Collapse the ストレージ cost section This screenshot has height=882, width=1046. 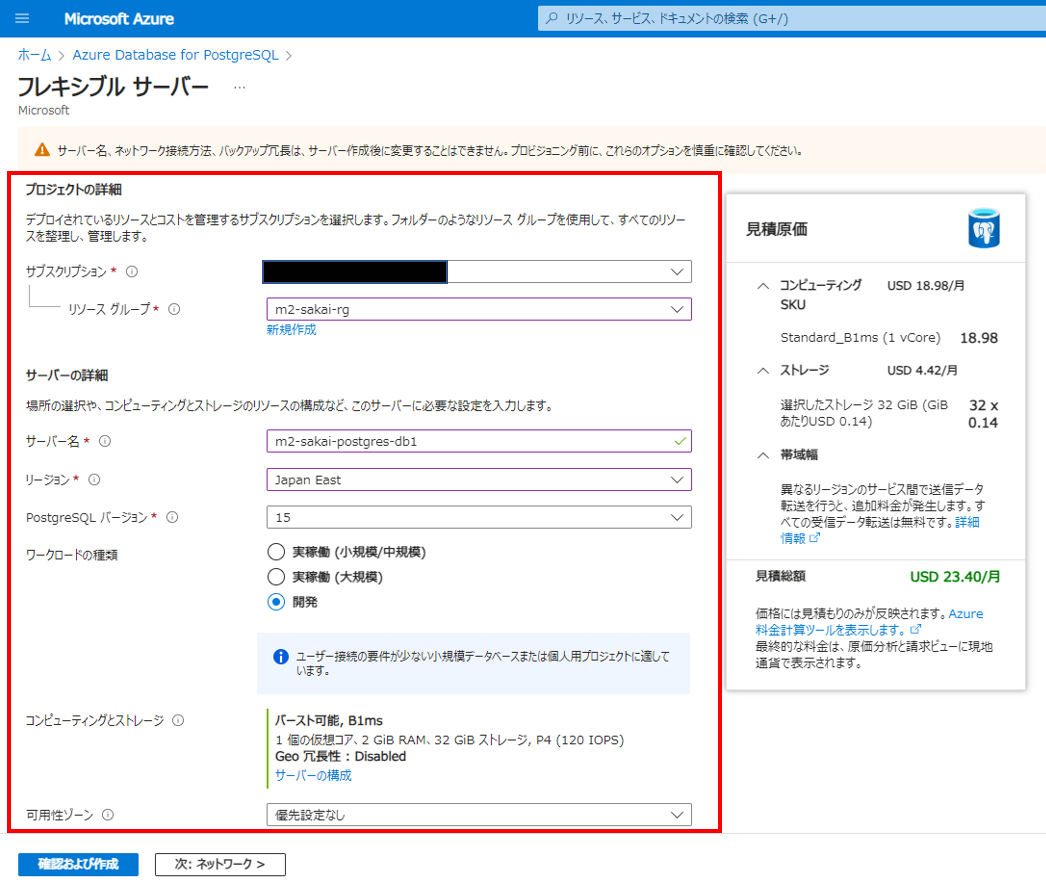tap(763, 370)
